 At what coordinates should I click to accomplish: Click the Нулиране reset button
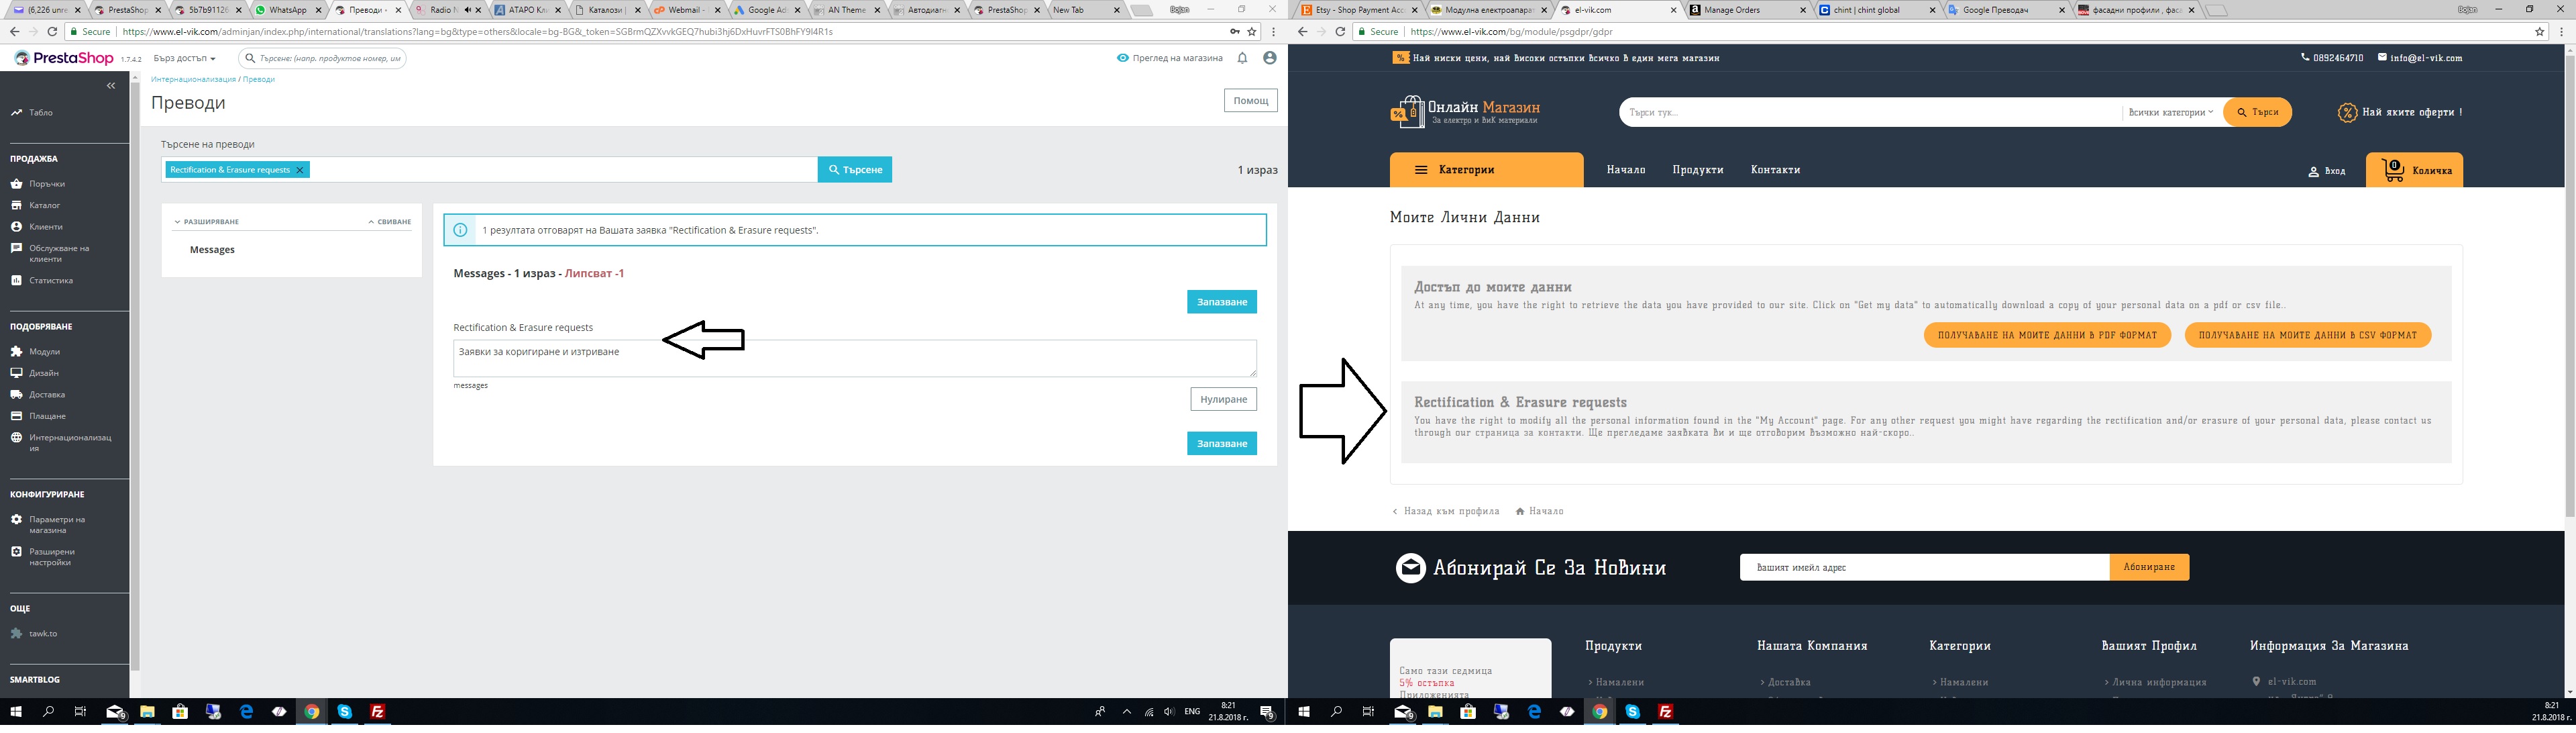tap(1223, 399)
